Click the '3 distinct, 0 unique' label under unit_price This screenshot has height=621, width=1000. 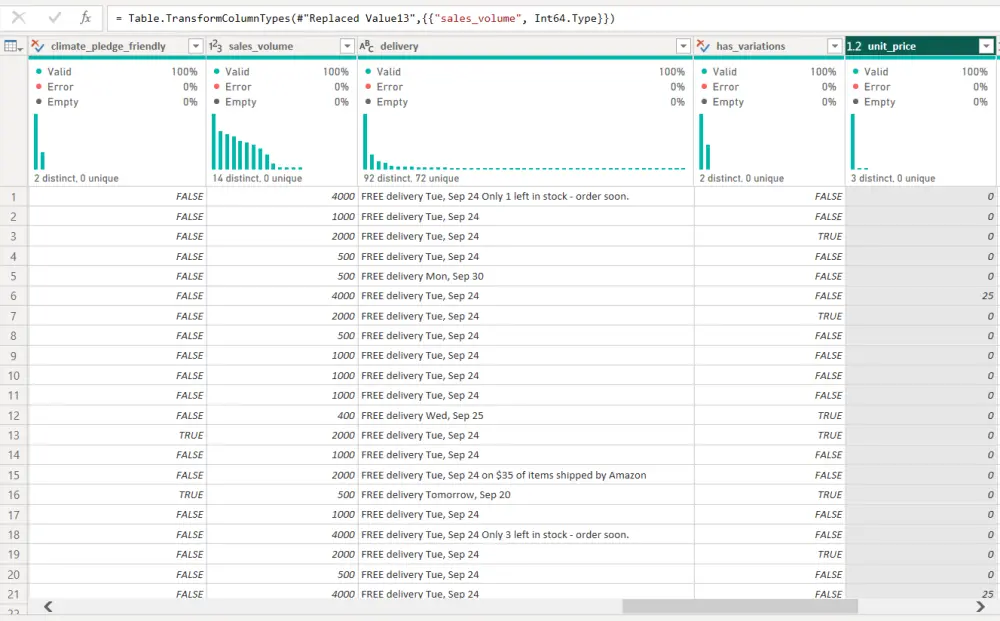[x=893, y=179]
